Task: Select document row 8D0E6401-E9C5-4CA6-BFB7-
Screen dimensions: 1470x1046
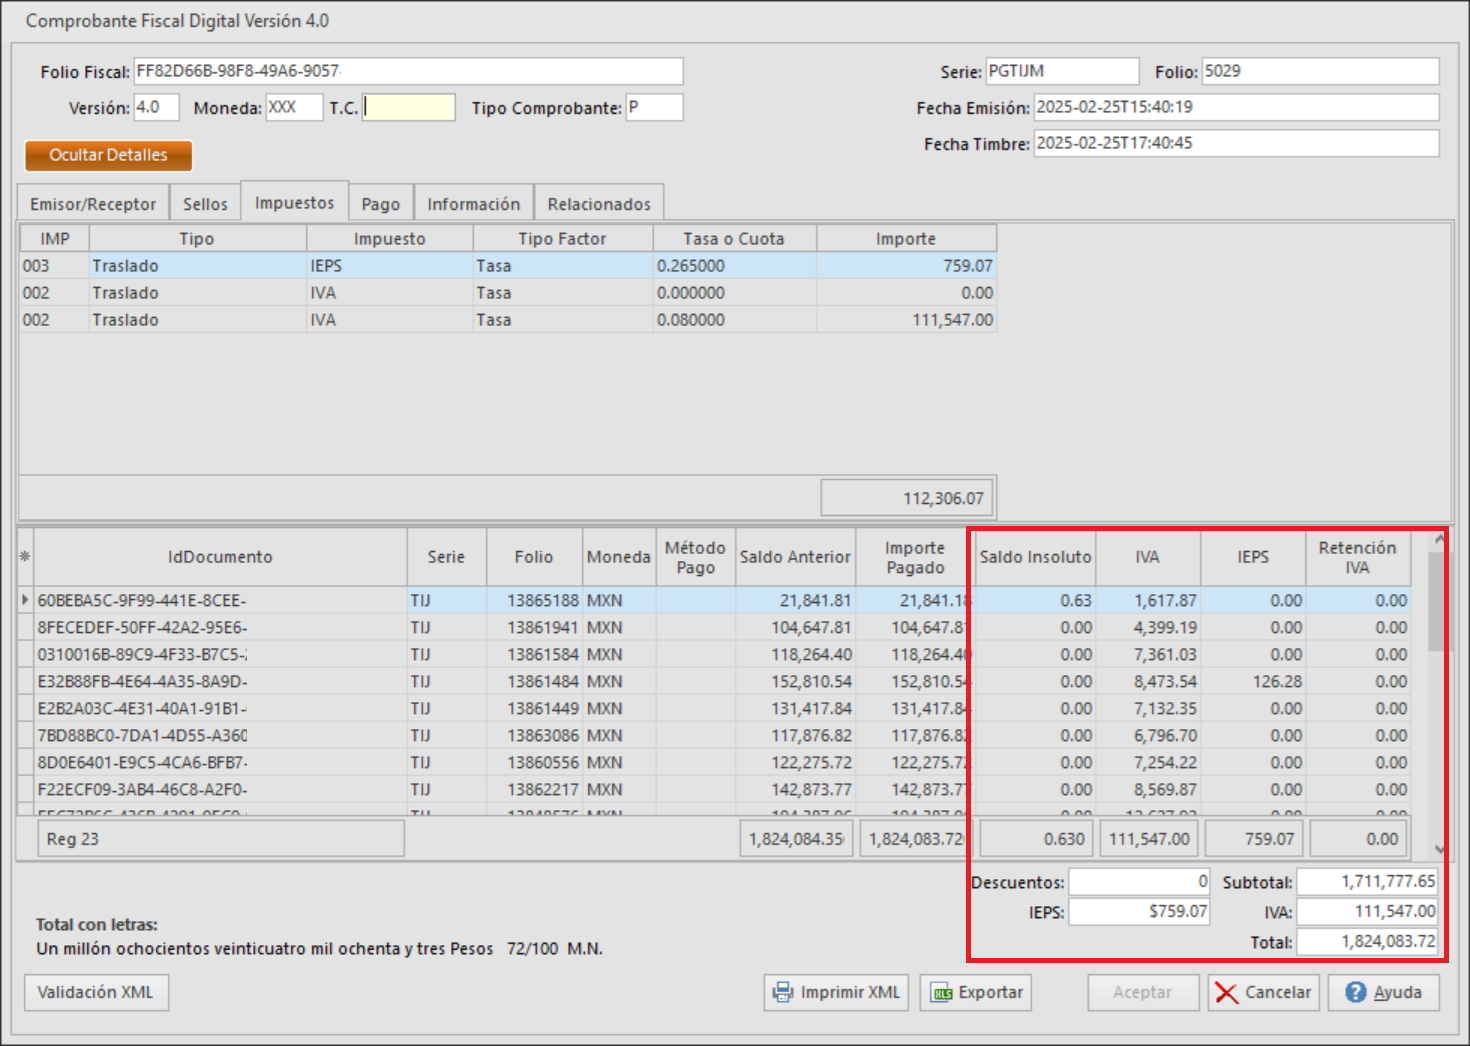Action: pyautogui.click(x=722, y=762)
